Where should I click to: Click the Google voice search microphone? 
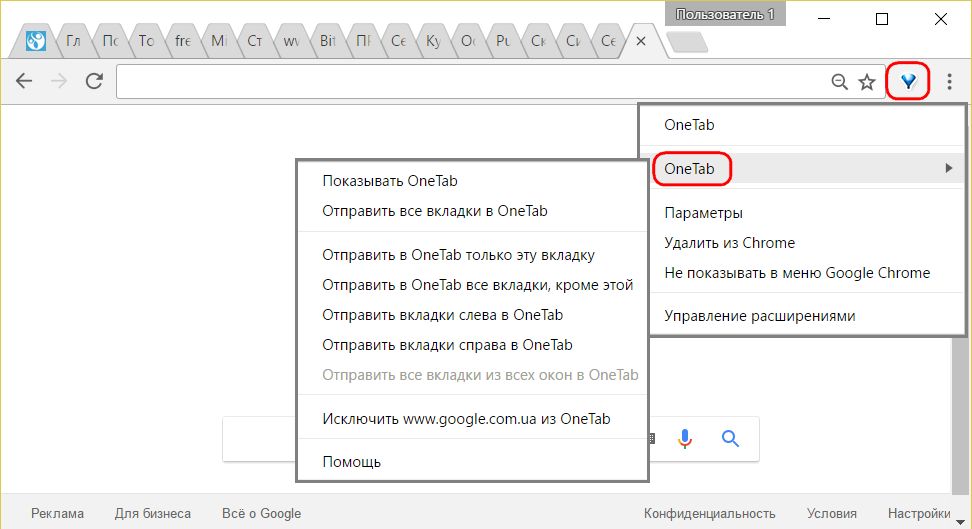point(684,438)
